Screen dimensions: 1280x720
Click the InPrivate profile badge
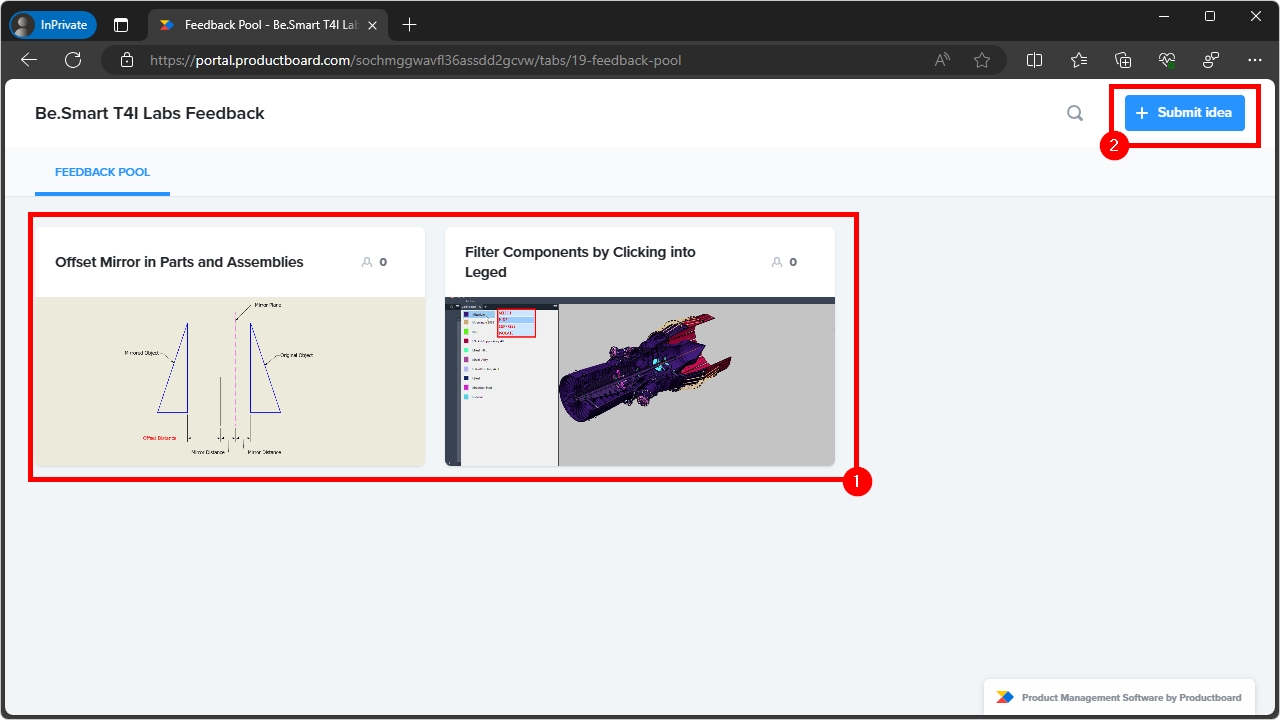(53, 25)
